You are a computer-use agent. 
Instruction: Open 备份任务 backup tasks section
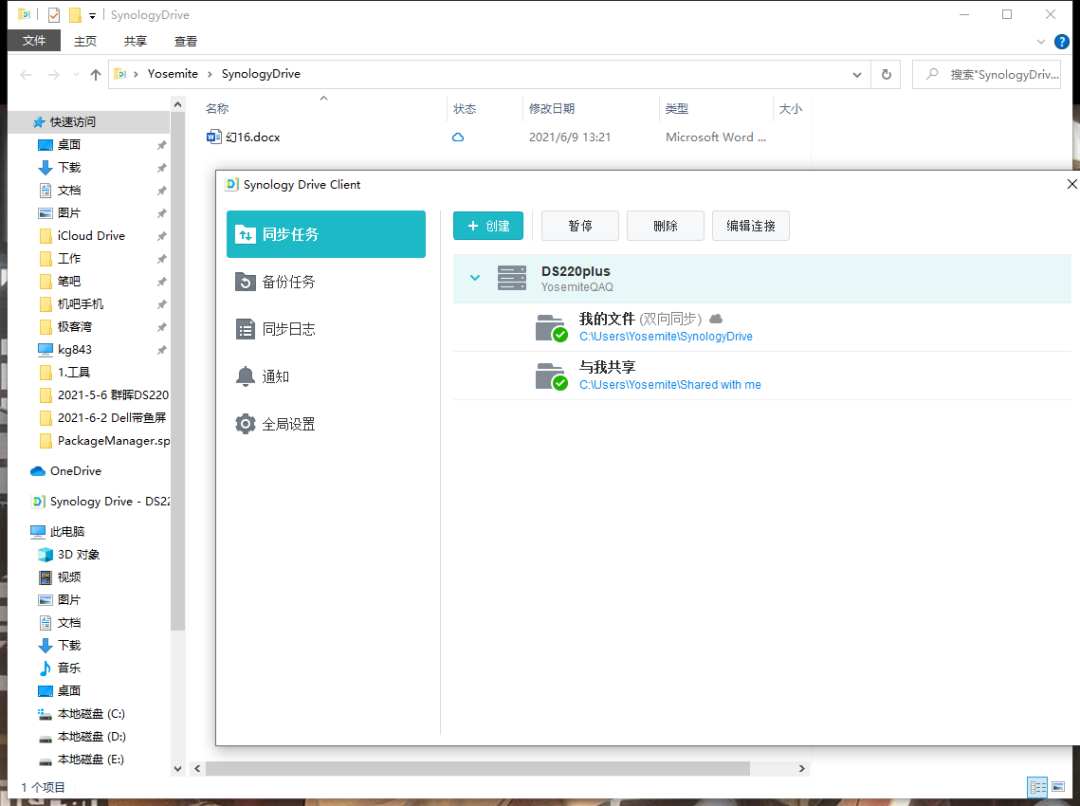[288, 282]
